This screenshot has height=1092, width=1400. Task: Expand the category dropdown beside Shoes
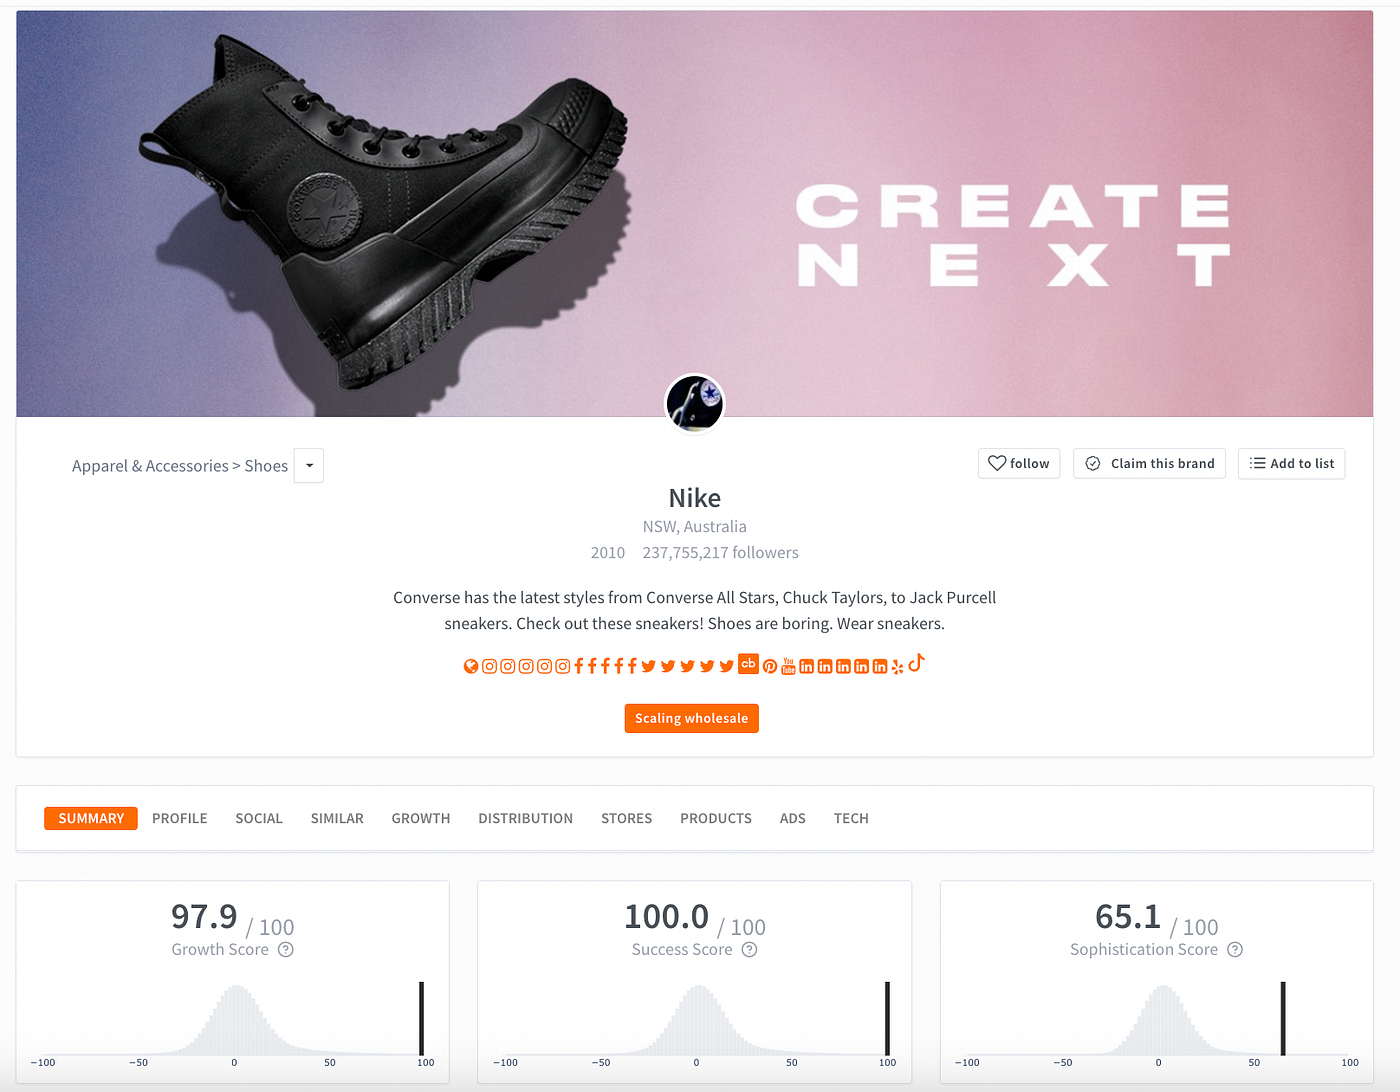point(309,466)
